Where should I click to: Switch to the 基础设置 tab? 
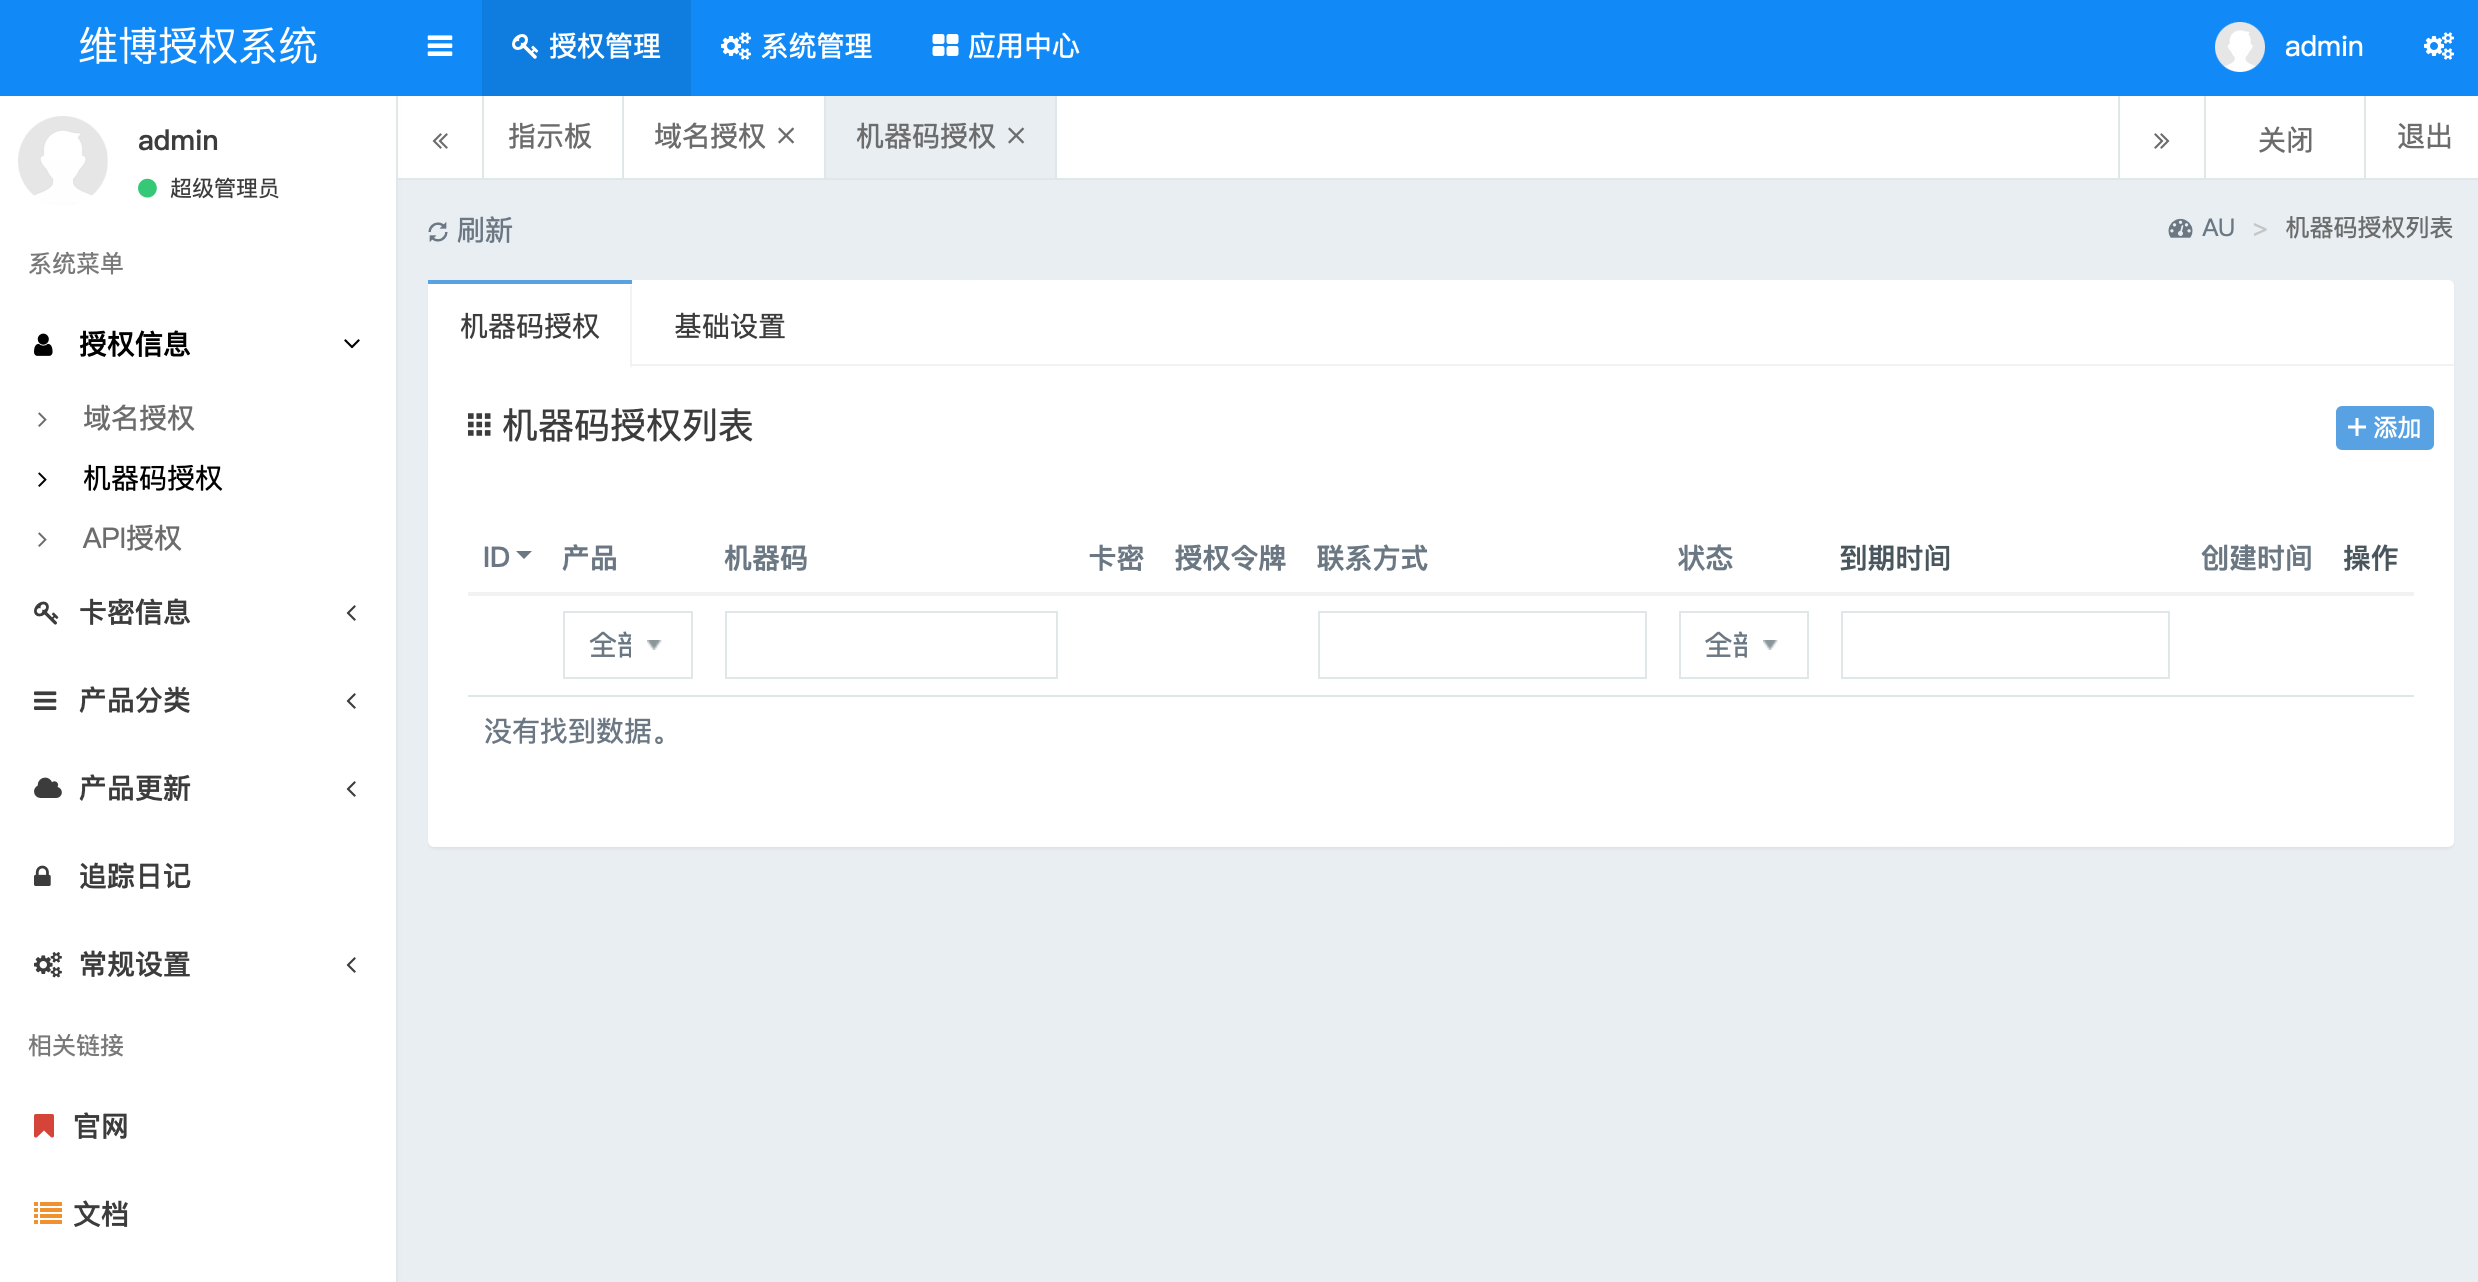729,326
